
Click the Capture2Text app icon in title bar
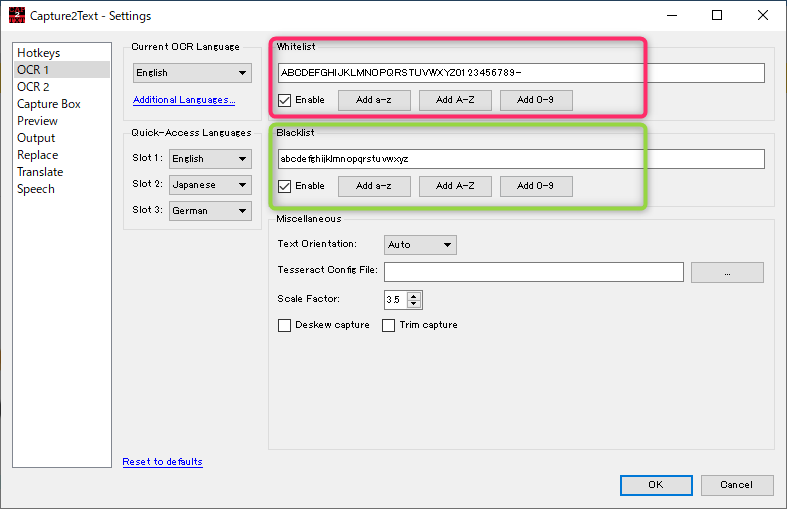(16, 16)
